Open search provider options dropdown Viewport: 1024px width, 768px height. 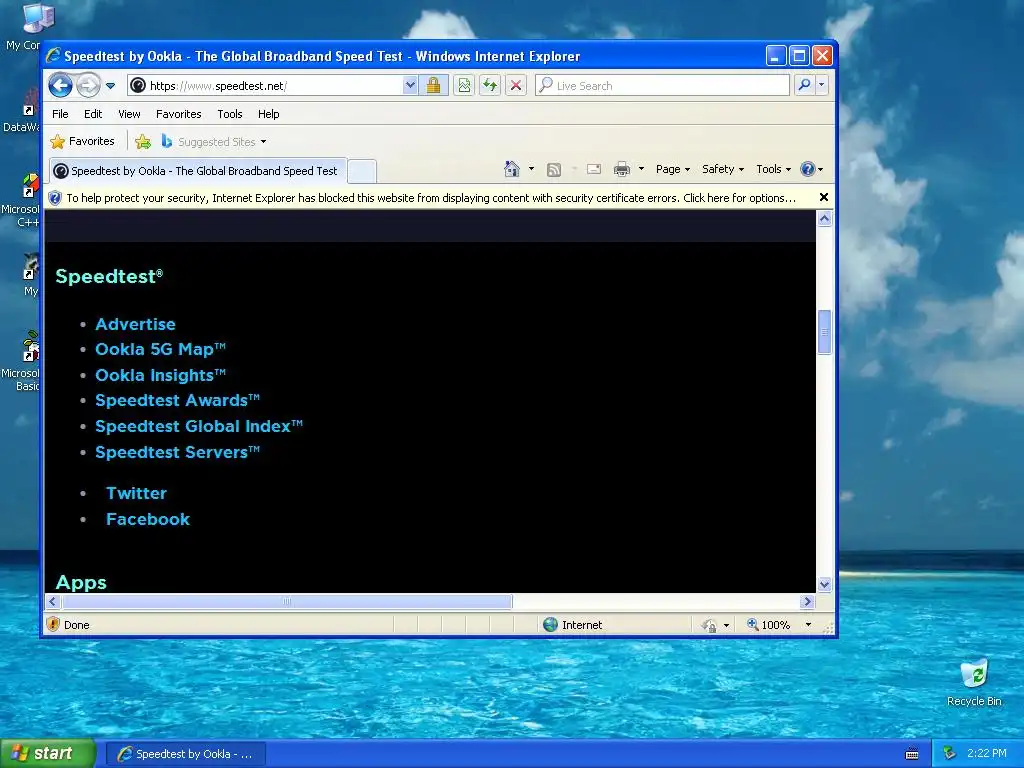(x=822, y=86)
